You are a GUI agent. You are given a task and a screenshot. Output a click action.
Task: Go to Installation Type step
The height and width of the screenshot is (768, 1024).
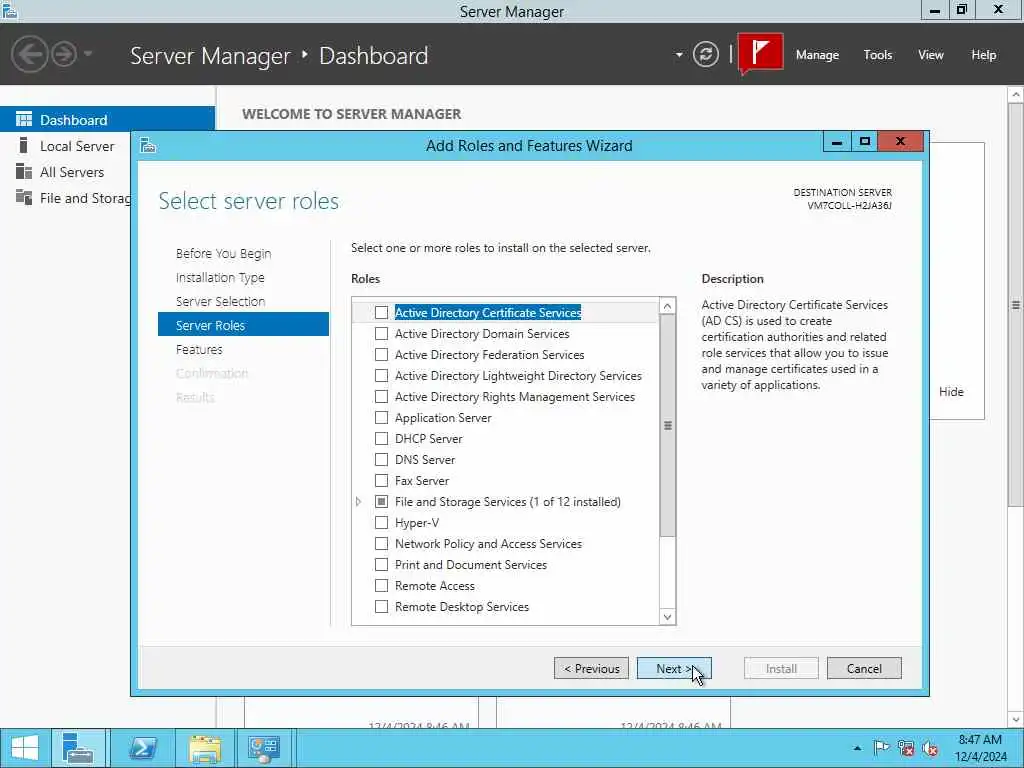[220, 278]
